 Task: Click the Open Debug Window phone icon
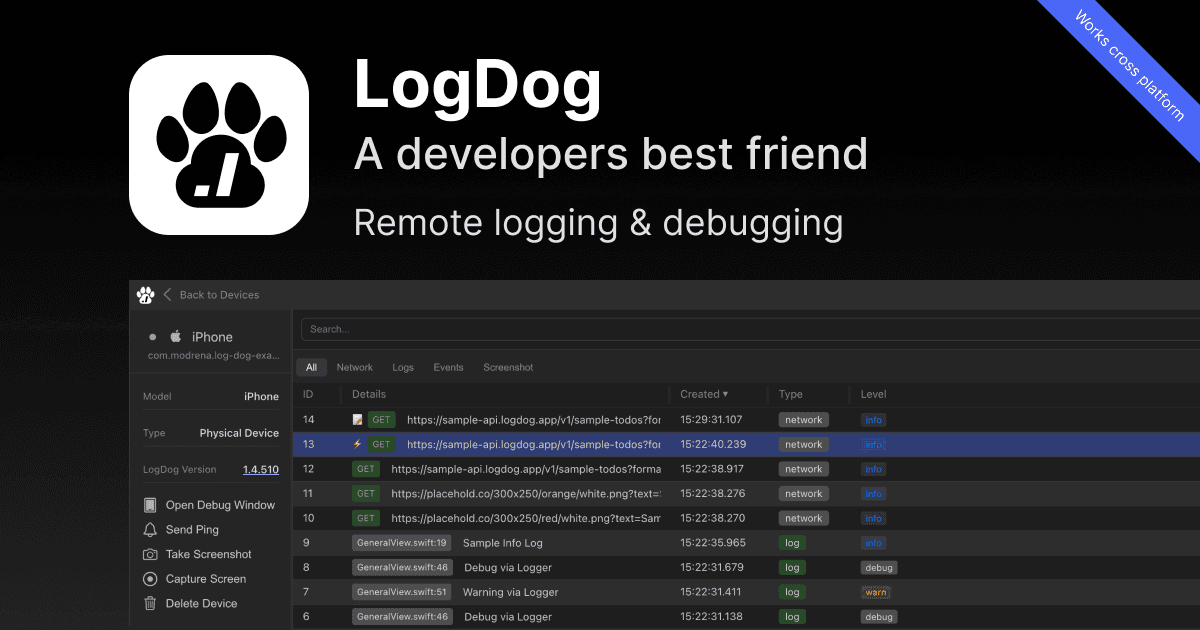(150, 505)
